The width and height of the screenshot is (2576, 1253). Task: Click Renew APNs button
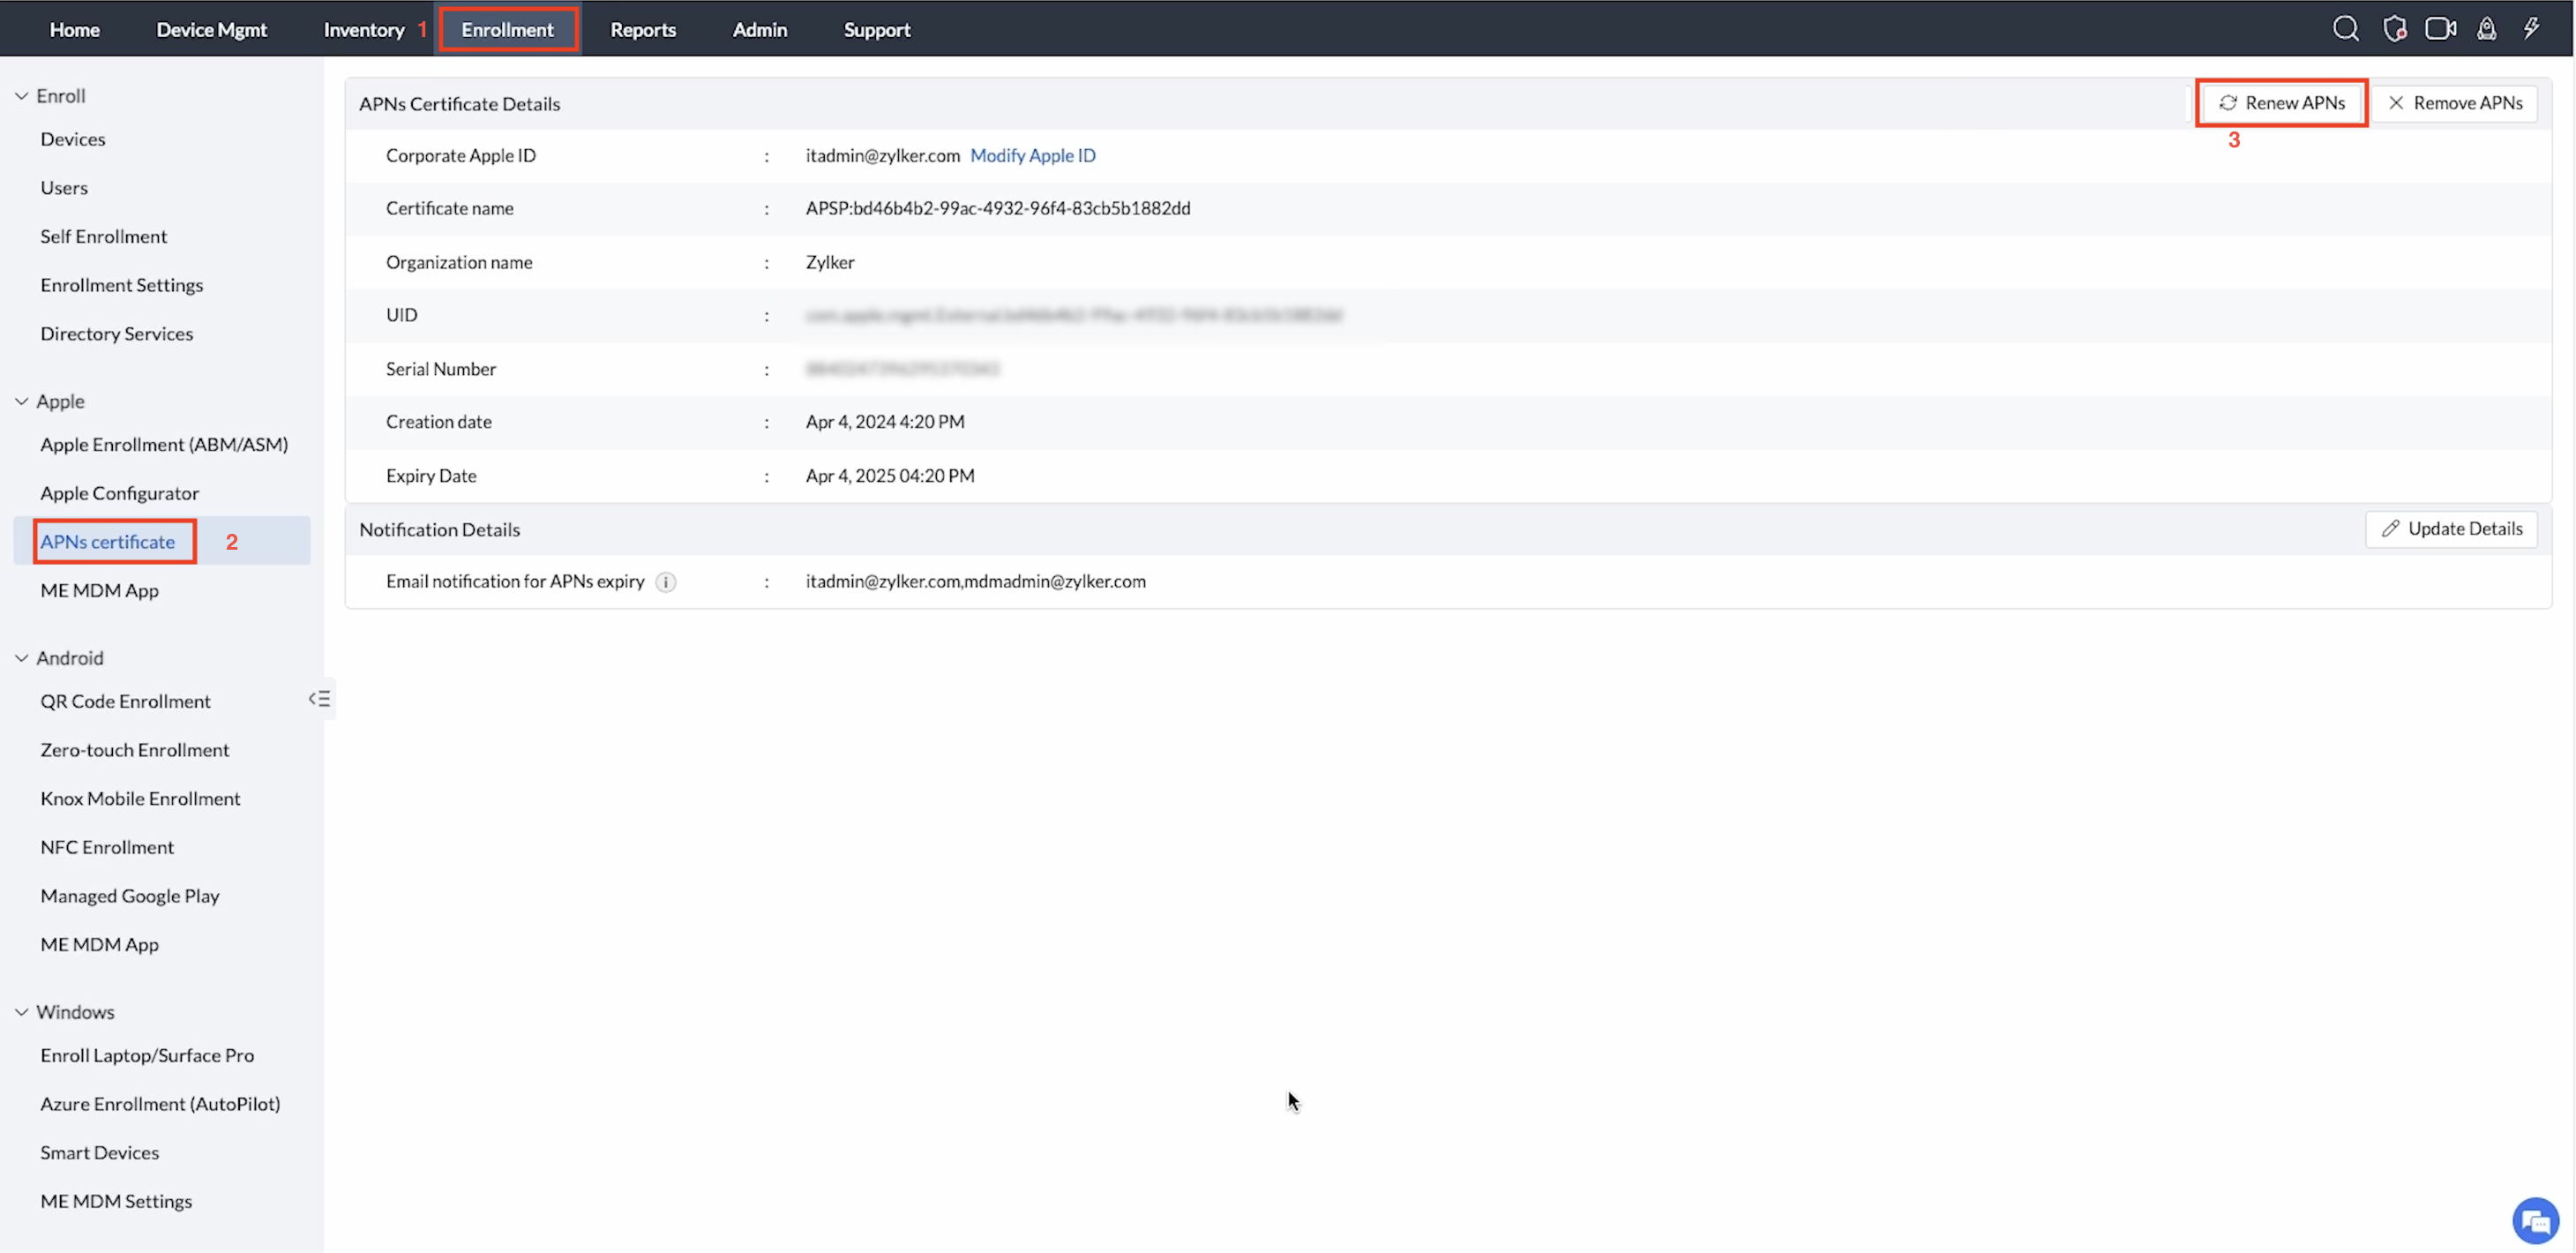pos(2281,103)
